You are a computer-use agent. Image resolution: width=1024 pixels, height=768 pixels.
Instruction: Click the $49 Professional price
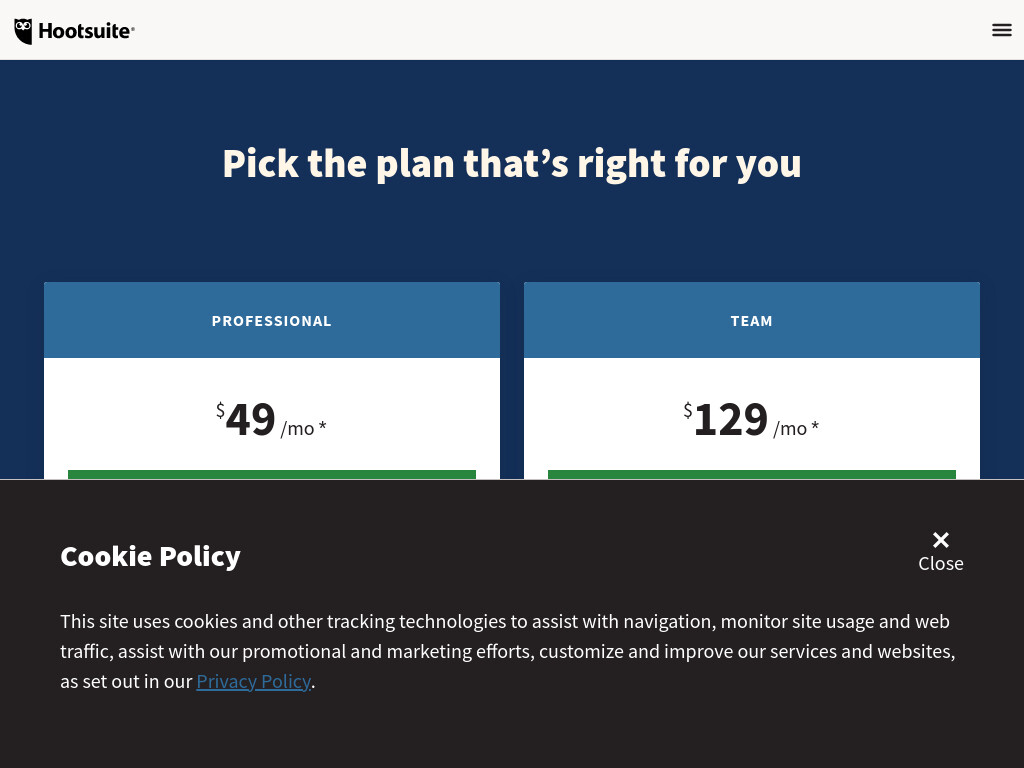coord(246,419)
